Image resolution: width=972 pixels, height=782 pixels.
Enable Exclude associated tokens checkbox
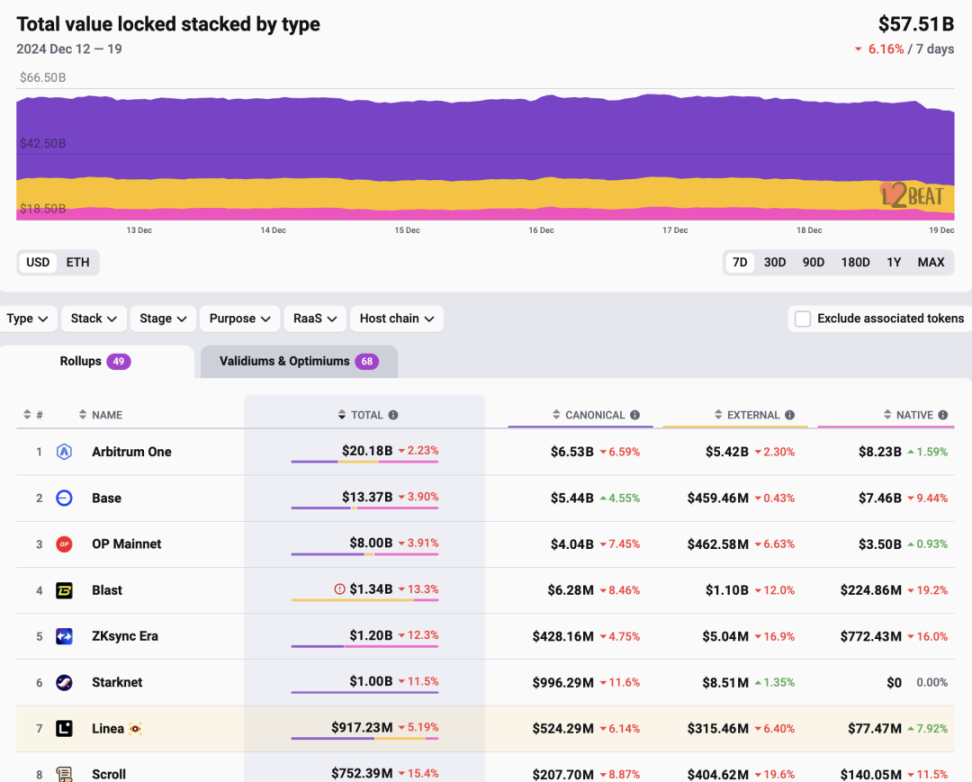[802, 319]
